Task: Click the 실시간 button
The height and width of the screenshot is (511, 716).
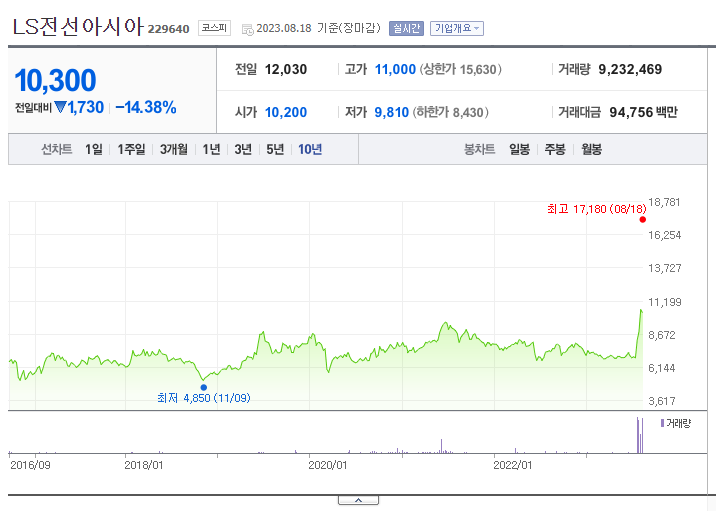Action: point(406,28)
